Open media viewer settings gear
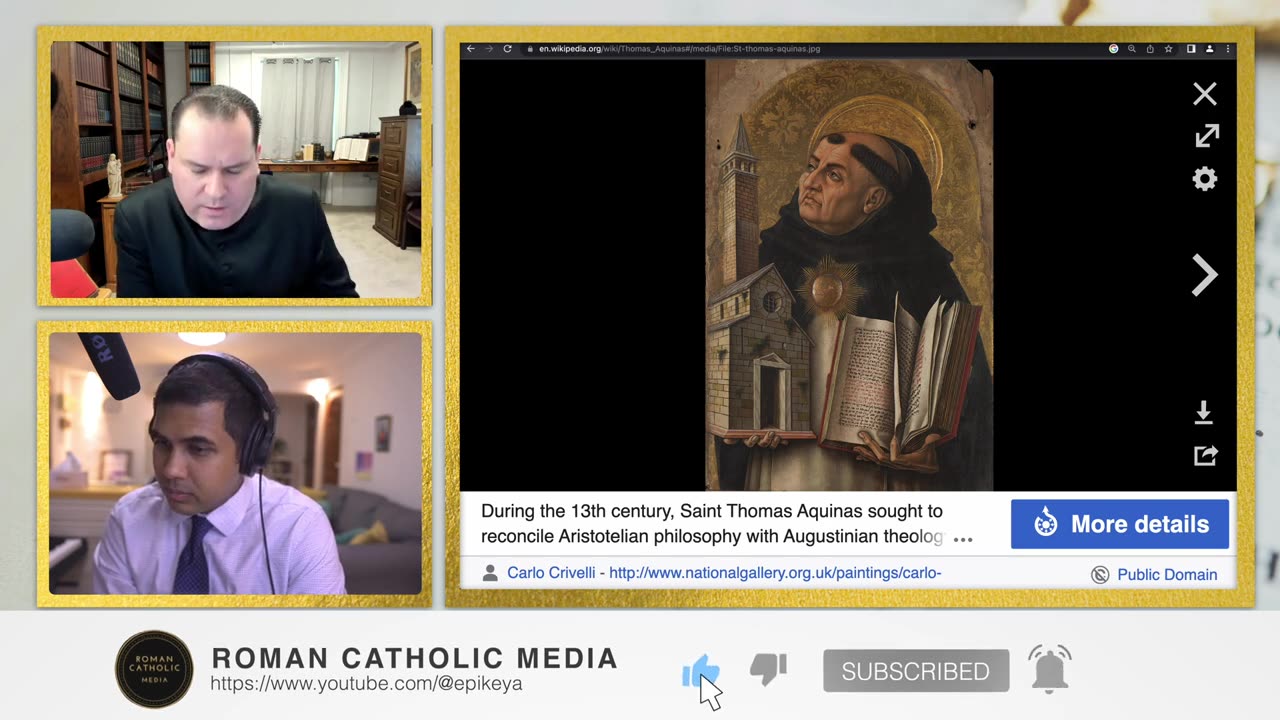The height and width of the screenshot is (720, 1280). pyautogui.click(x=1205, y=179)
